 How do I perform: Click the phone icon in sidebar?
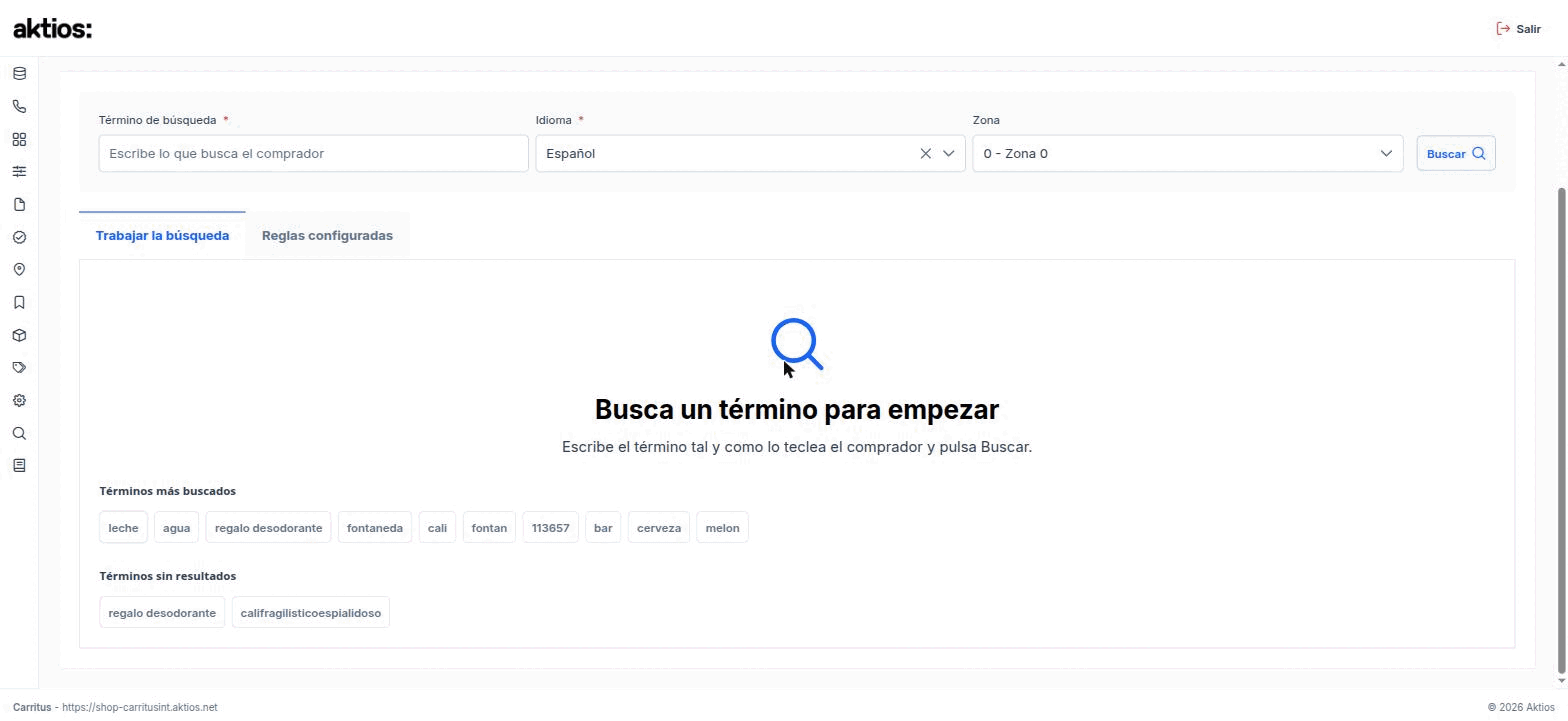19,106
